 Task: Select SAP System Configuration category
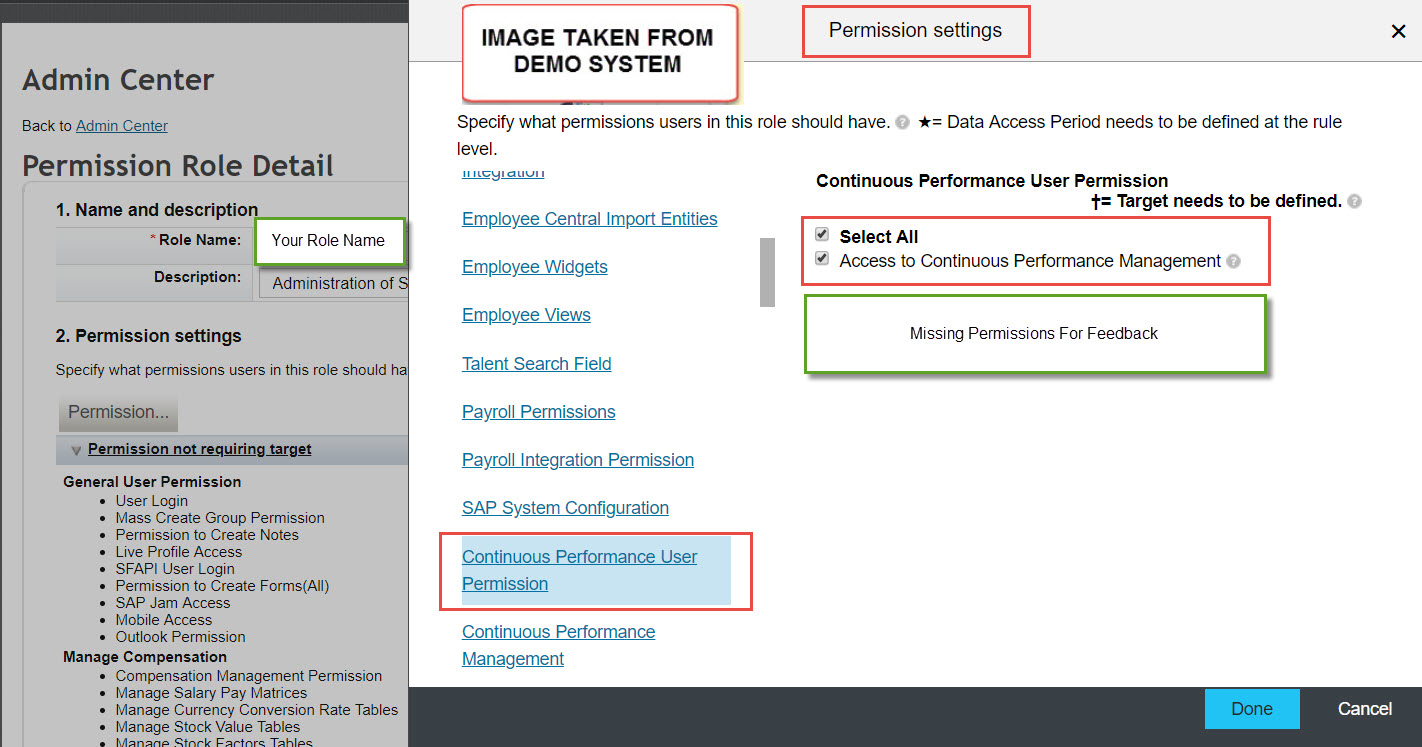[565, 508]
